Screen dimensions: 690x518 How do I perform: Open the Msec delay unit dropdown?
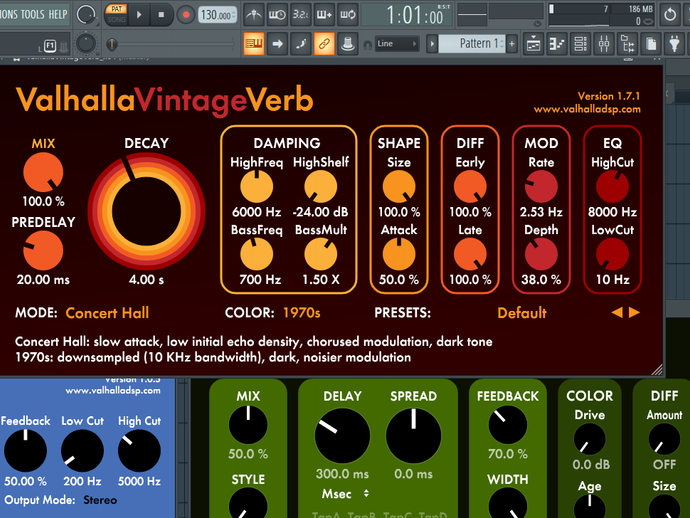345,494
